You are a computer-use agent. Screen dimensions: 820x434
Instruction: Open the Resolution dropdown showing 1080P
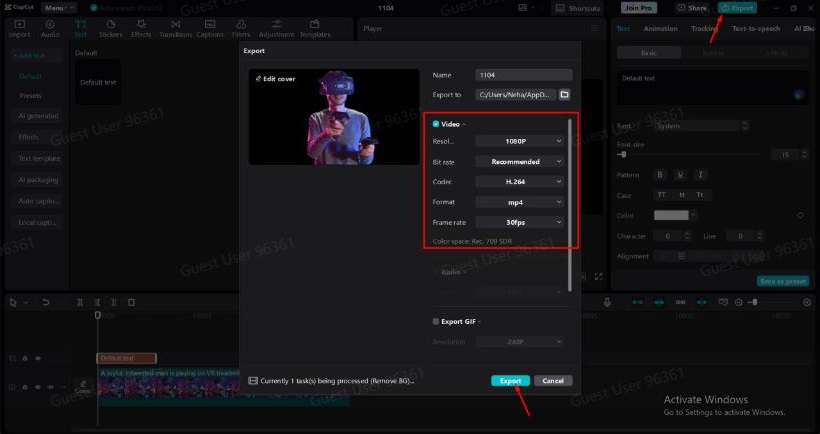point(520,142)
